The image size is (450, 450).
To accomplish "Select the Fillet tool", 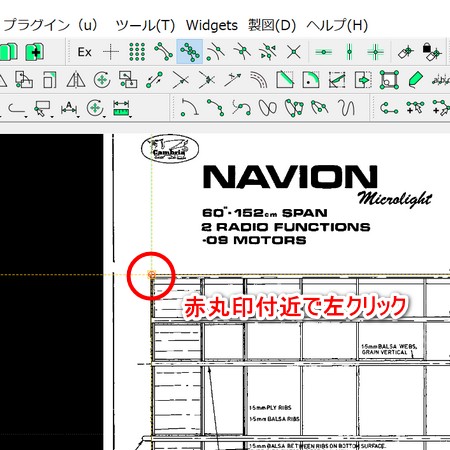I will [x=311, y=80].
